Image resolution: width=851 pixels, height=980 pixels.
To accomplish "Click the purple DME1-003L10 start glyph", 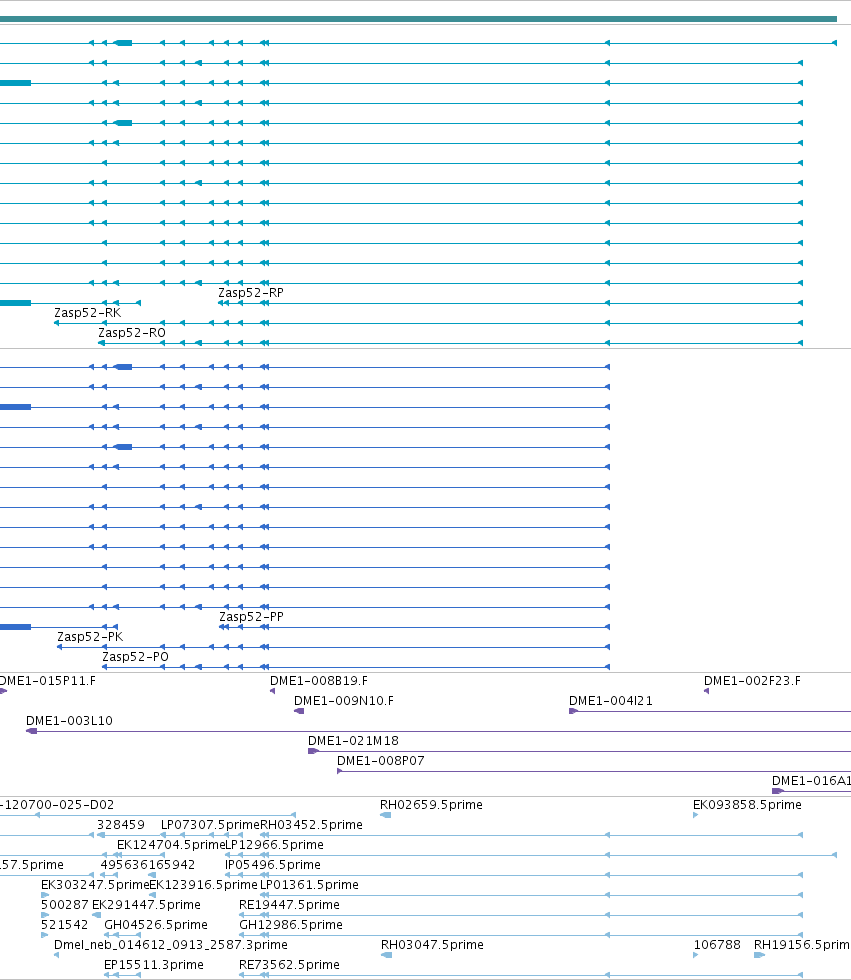I will 32,731.
